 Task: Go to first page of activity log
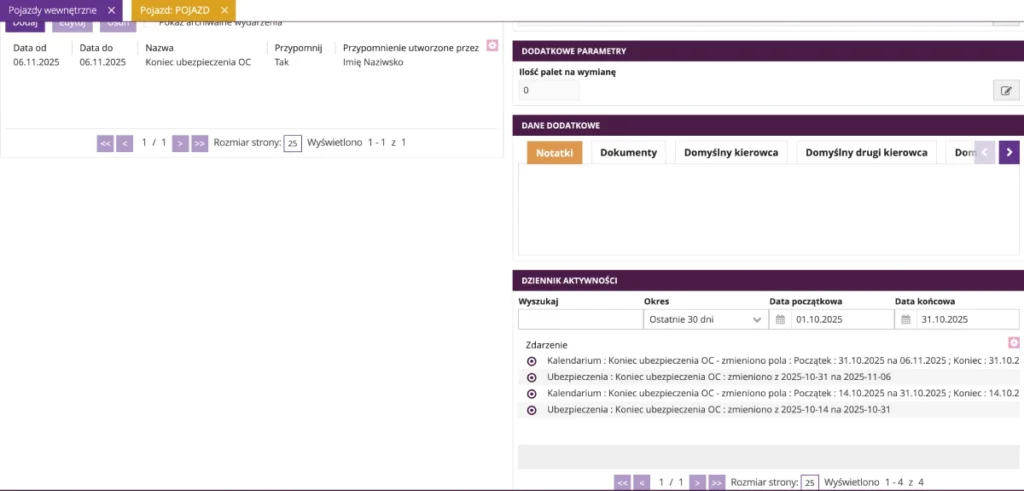622,483
